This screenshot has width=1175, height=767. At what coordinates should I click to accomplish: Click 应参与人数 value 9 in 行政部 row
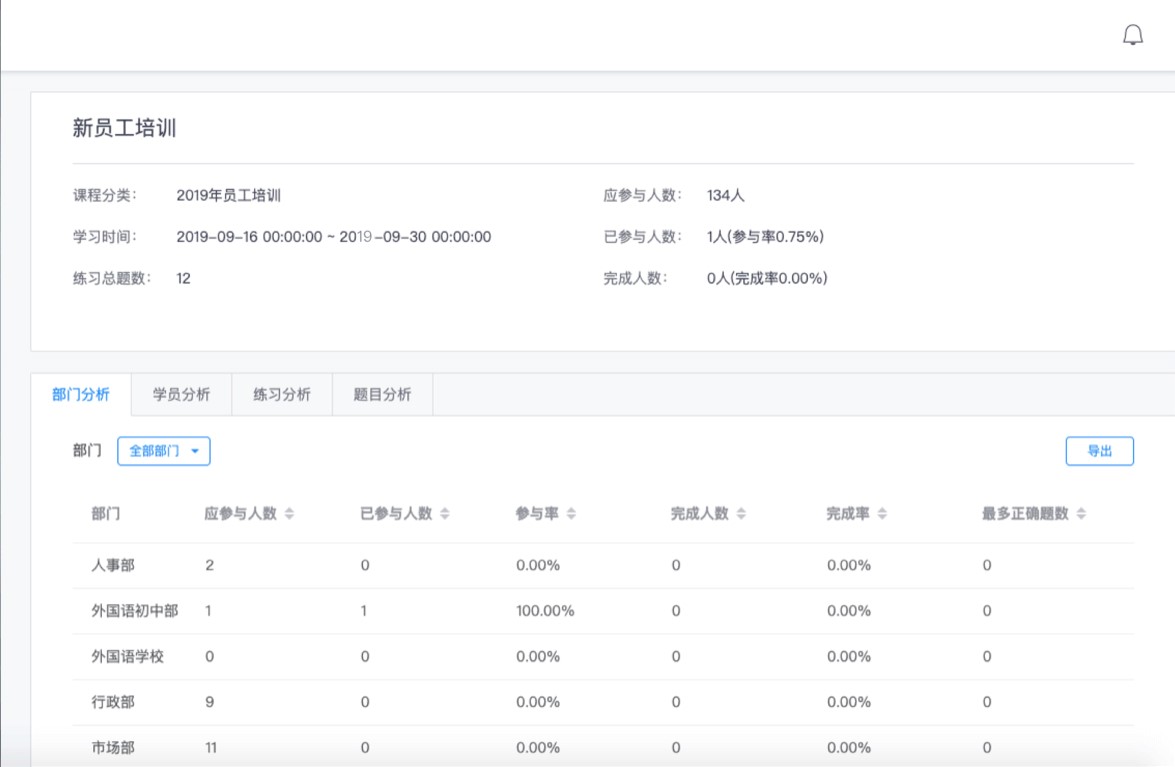coord(209,702)
